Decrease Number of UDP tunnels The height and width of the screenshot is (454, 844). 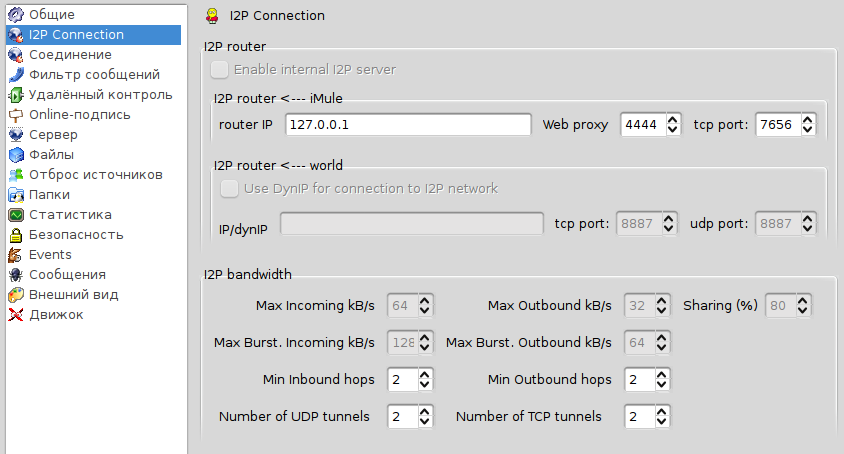[424, 422]
